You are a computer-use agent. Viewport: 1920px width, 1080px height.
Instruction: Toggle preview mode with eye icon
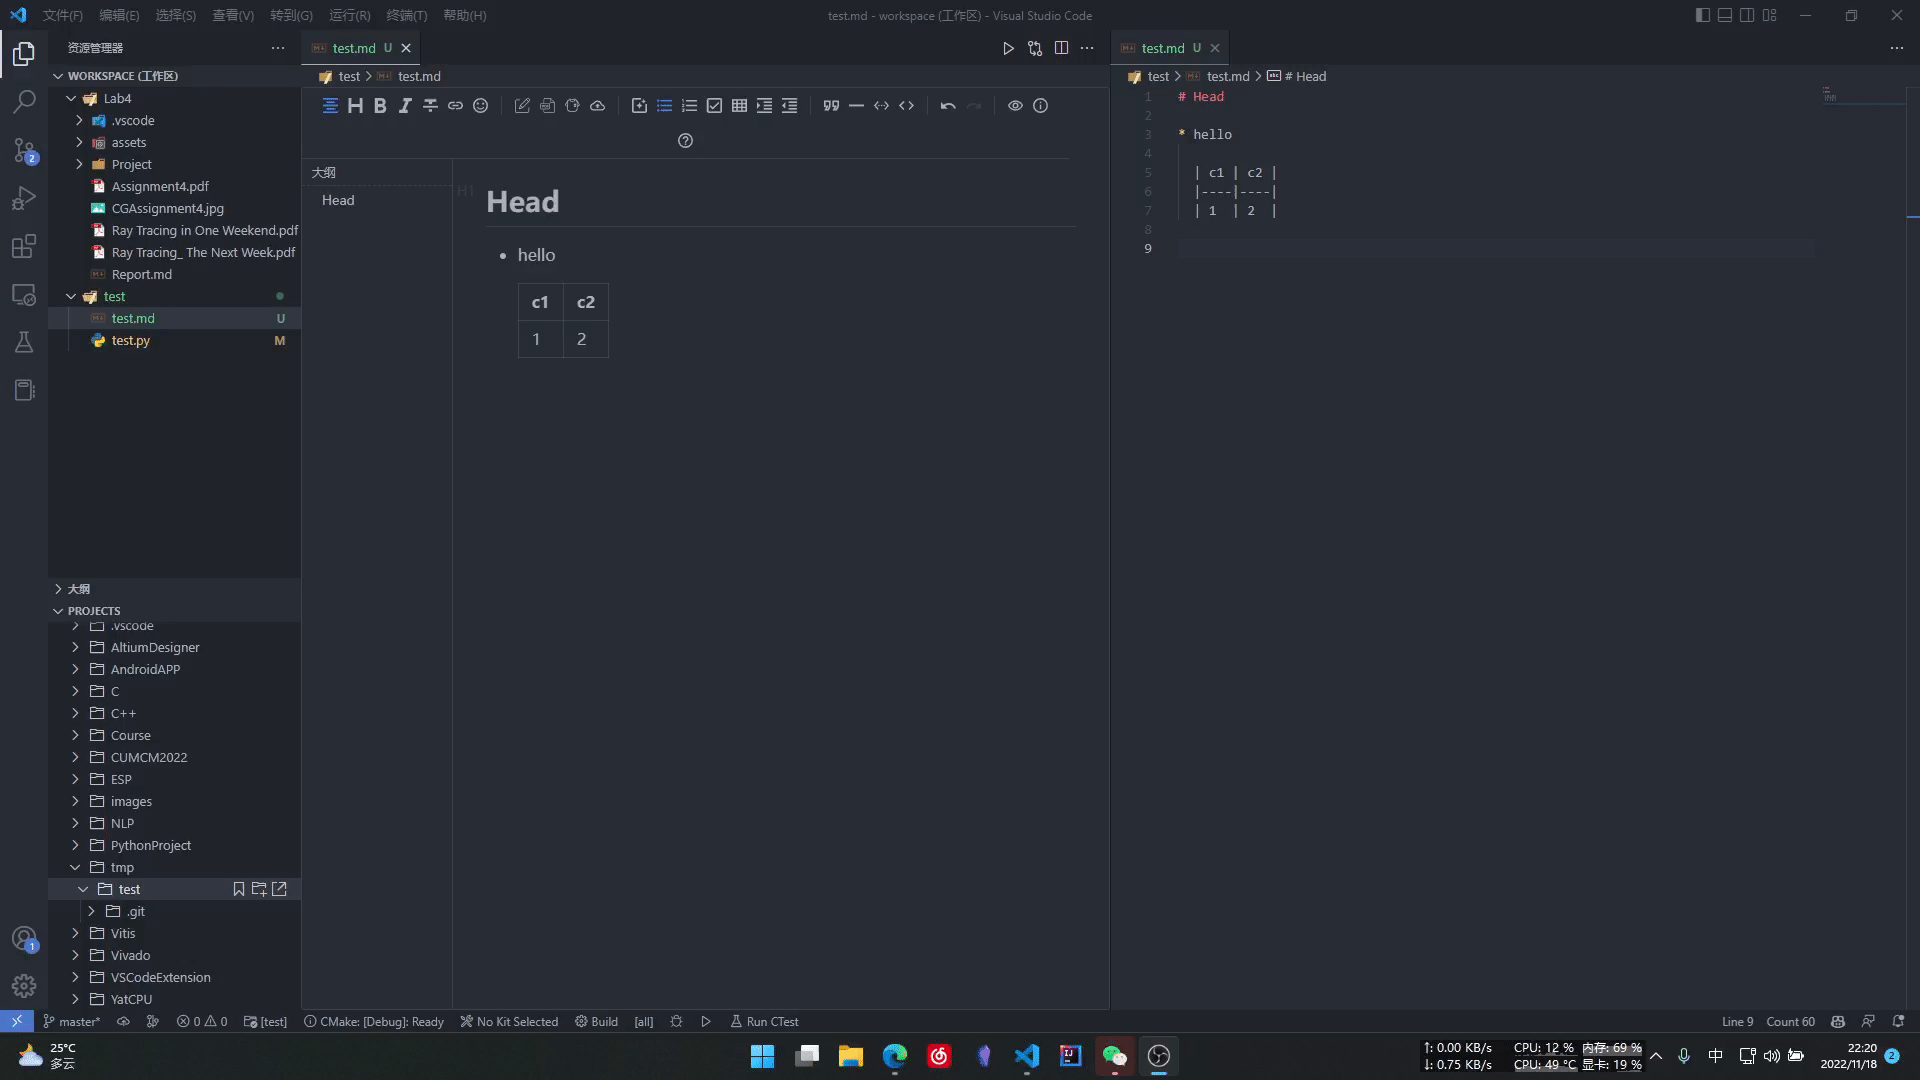click(x=1015, y=106)
